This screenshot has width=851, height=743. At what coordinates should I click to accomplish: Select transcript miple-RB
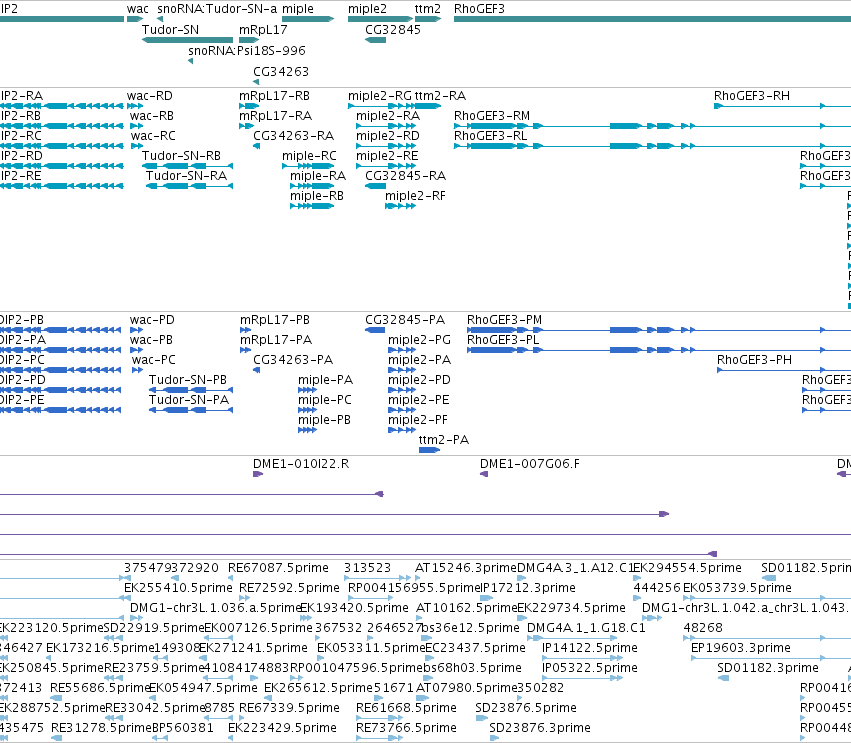pyautogui.click(x=317, y=196)
